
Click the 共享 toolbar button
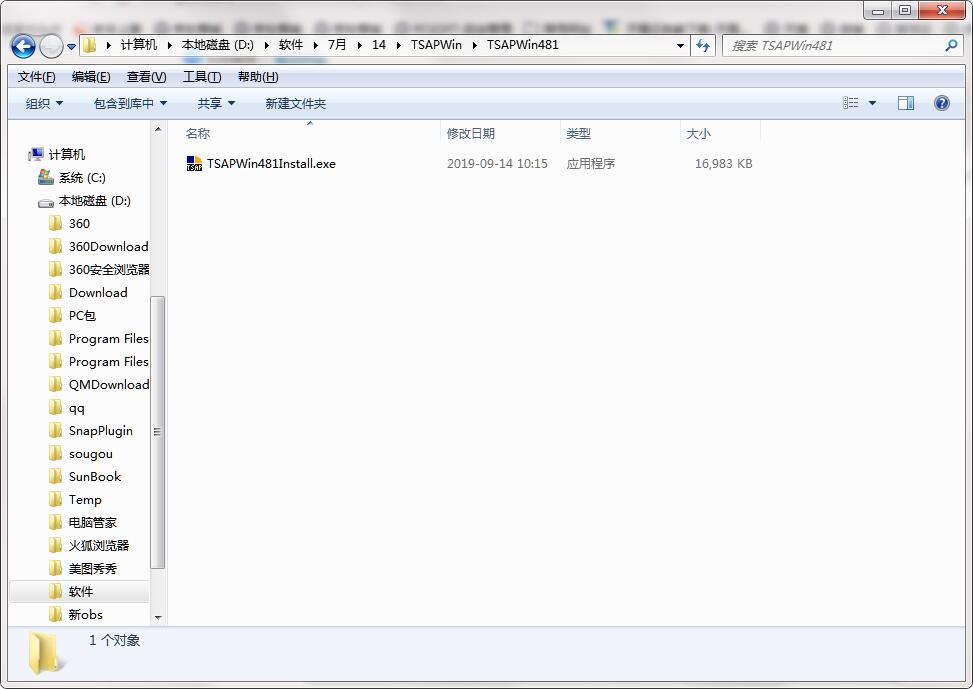click(x=216, y=103)
